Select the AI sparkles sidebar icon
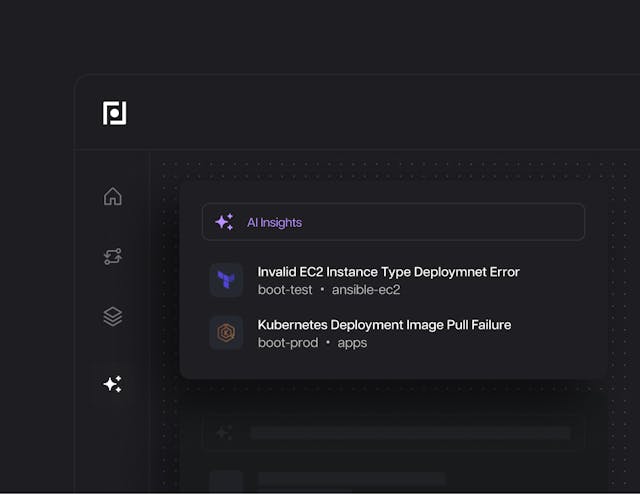 113,384
